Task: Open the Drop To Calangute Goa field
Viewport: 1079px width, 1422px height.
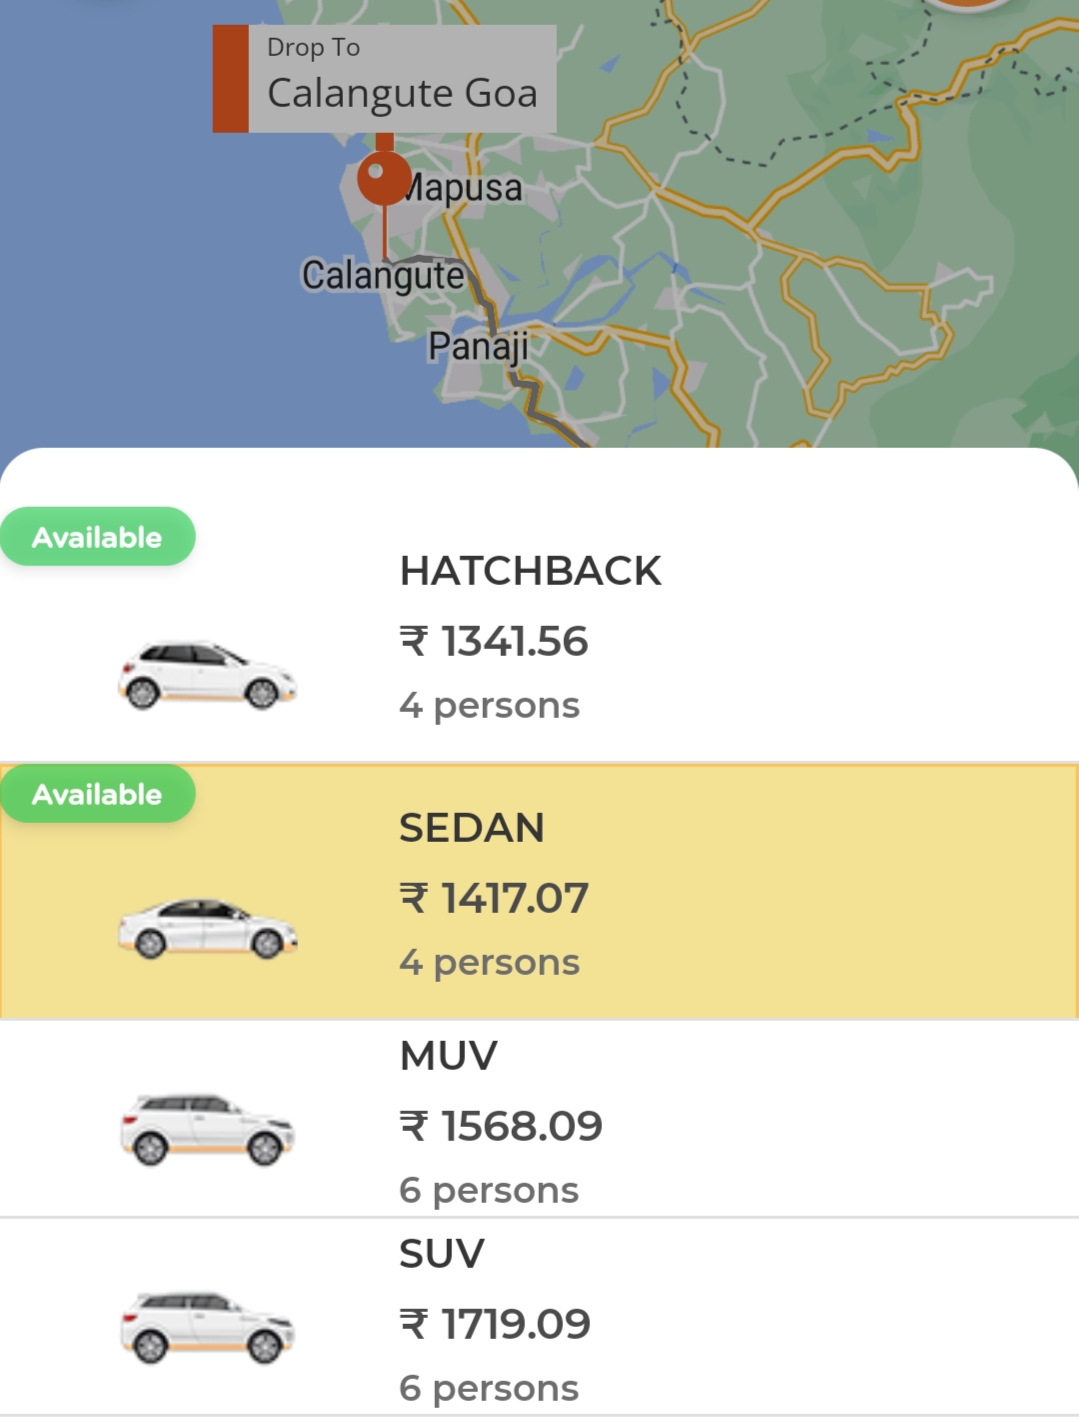Action: (x=384, y=79)
